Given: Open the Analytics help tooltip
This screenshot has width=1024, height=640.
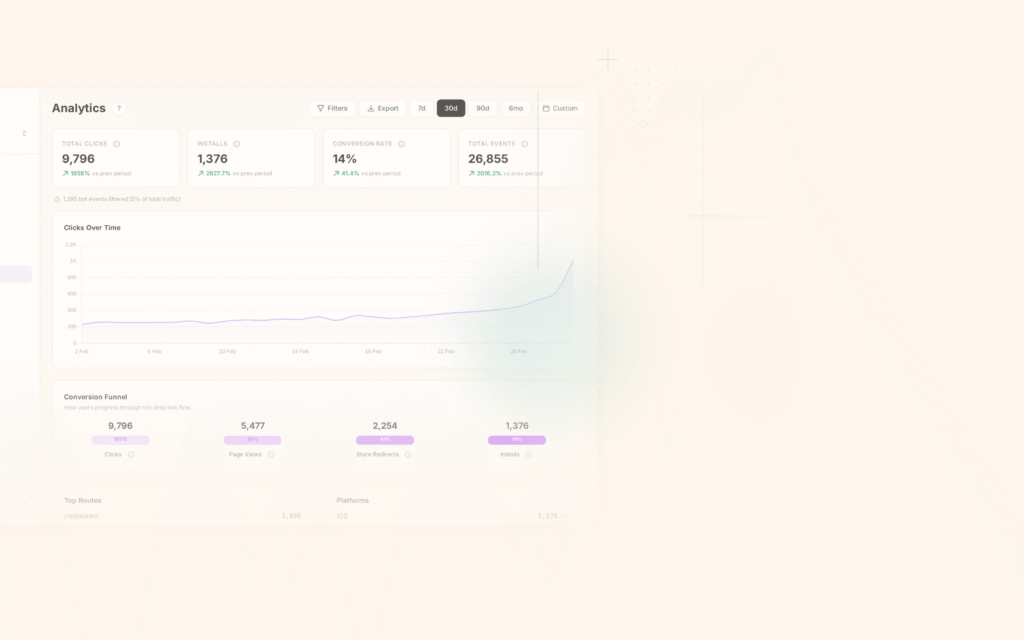Looking at the screenshot, I should coord(119,108).
